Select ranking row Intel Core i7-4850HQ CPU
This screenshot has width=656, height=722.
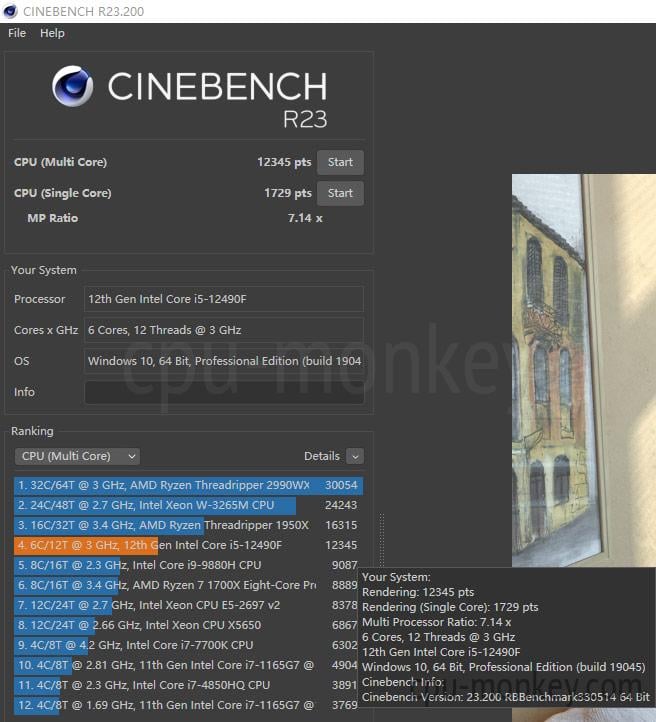click(x=188, y=685)
